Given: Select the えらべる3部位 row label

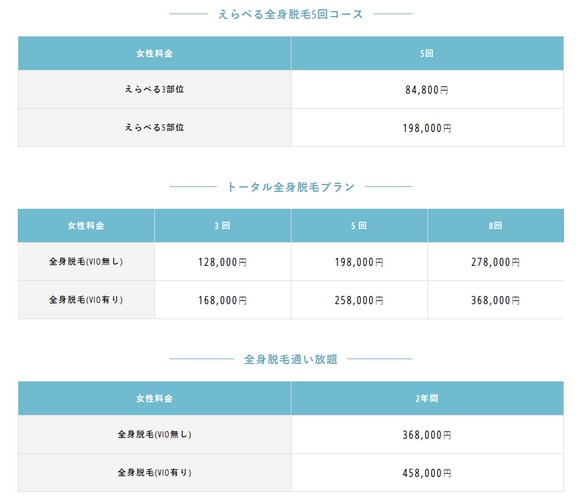Looking at the screenshot, I should (x=154, y=89).
